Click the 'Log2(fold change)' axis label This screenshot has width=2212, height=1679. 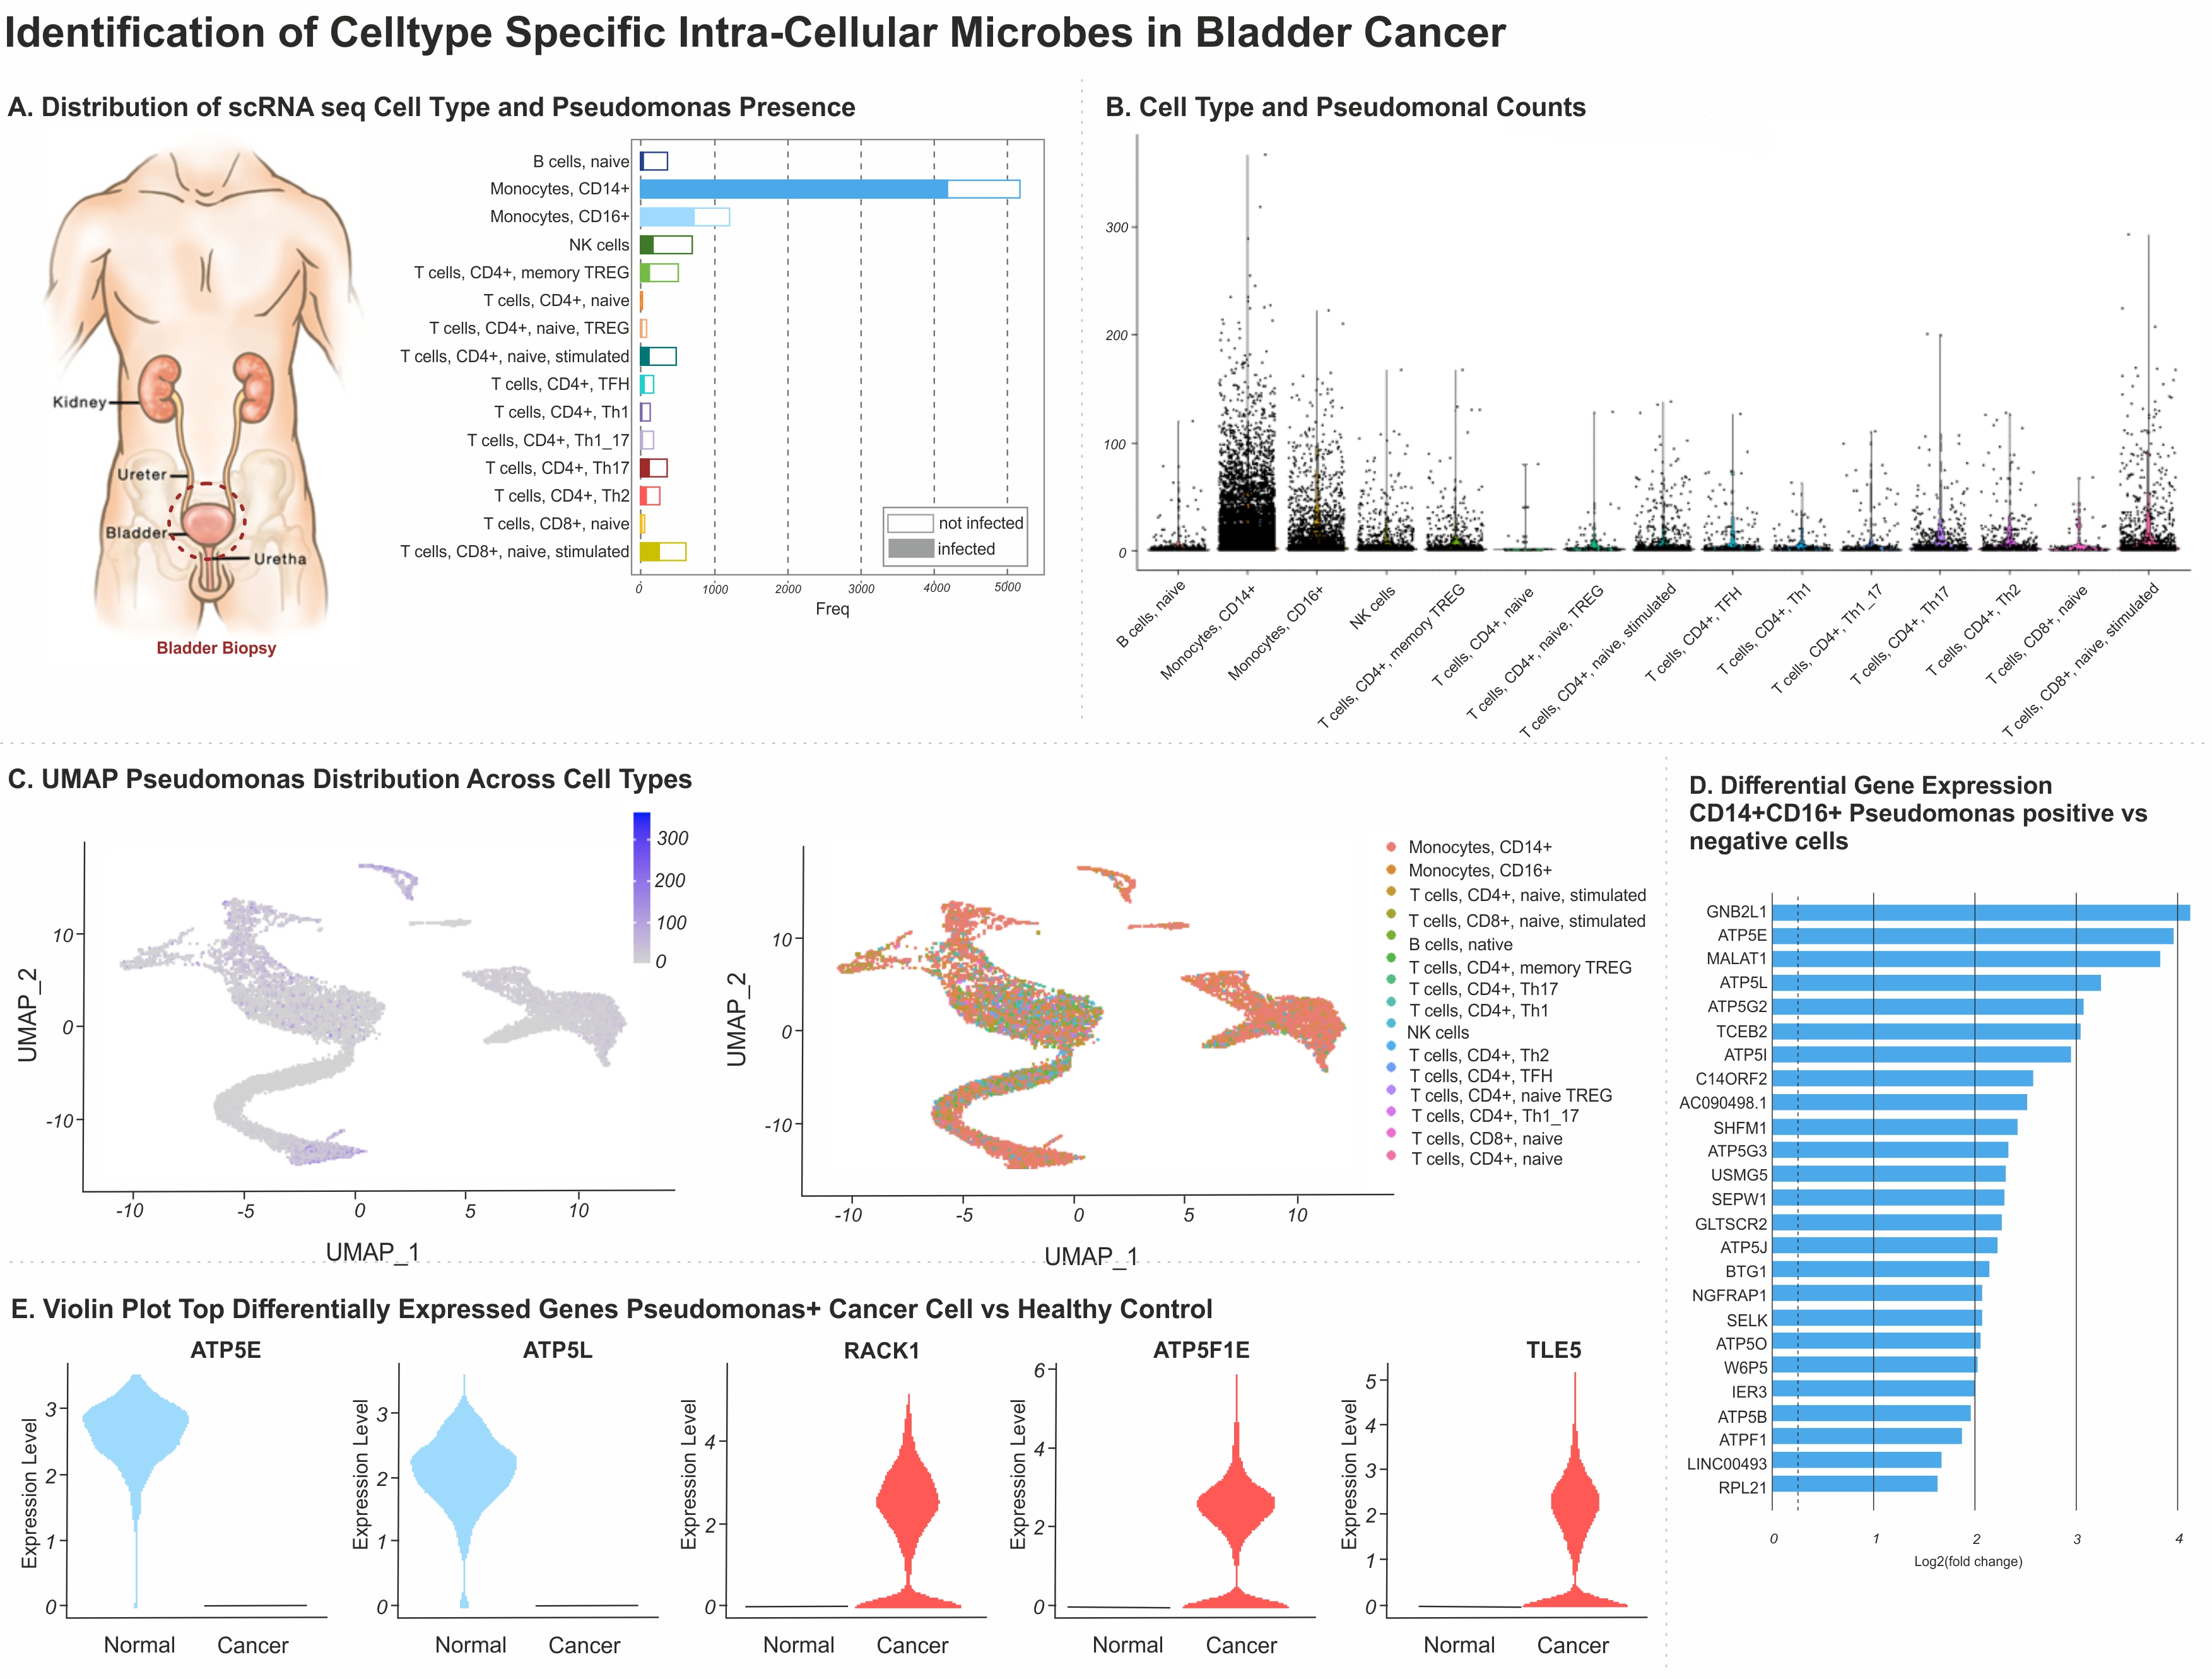1967,1561
